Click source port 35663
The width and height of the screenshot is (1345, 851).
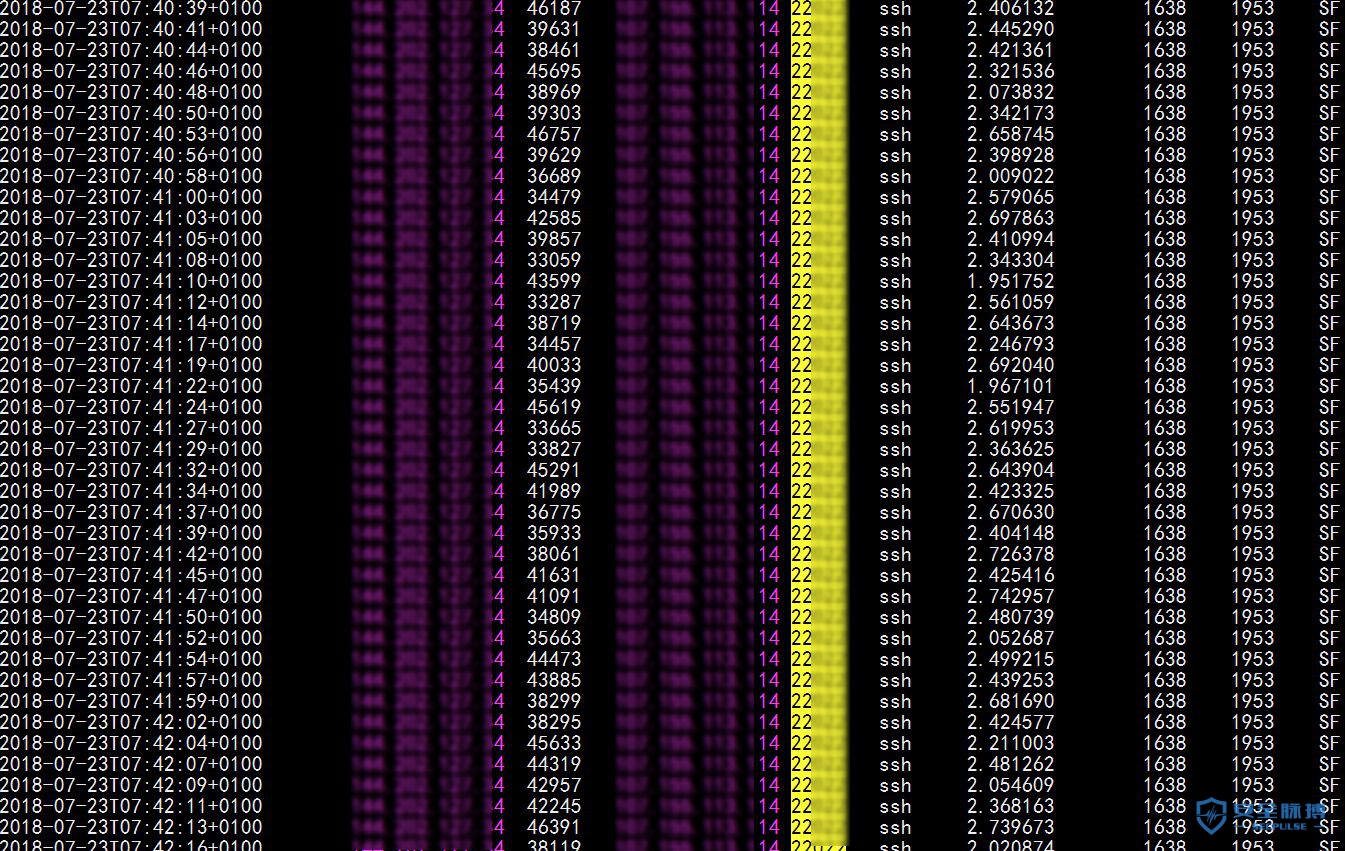point(554,638)
